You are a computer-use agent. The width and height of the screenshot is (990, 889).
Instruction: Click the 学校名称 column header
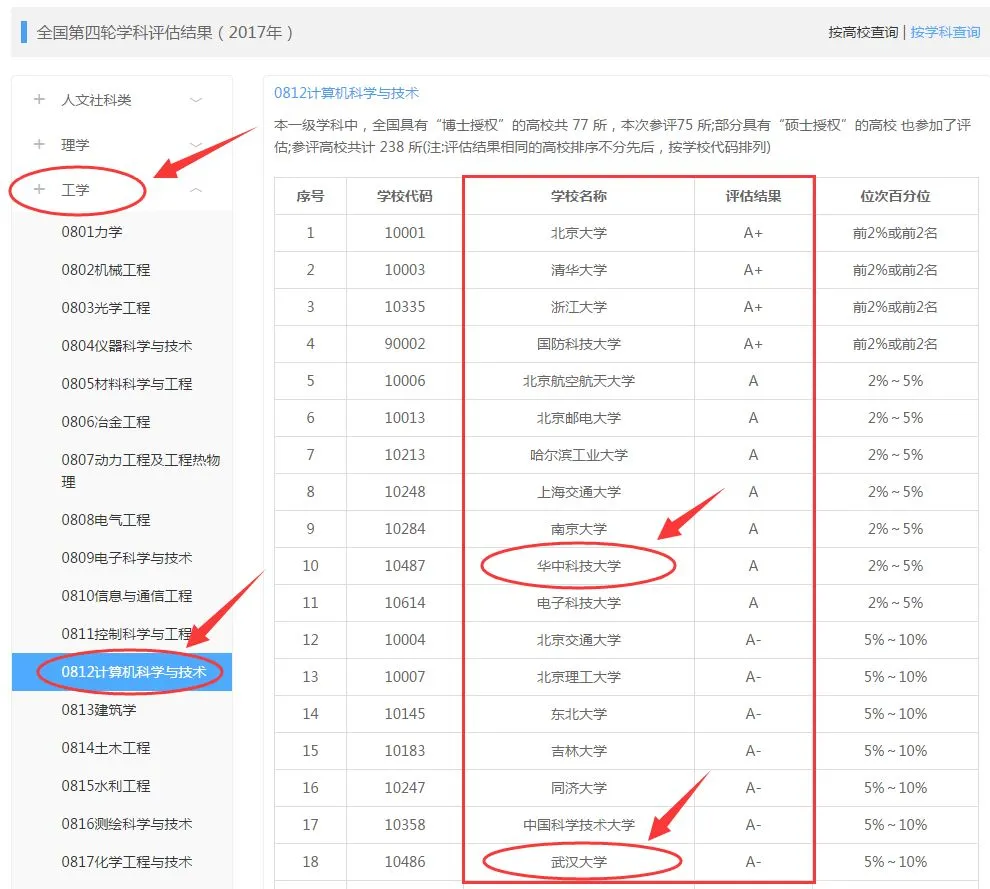point(578,196)
